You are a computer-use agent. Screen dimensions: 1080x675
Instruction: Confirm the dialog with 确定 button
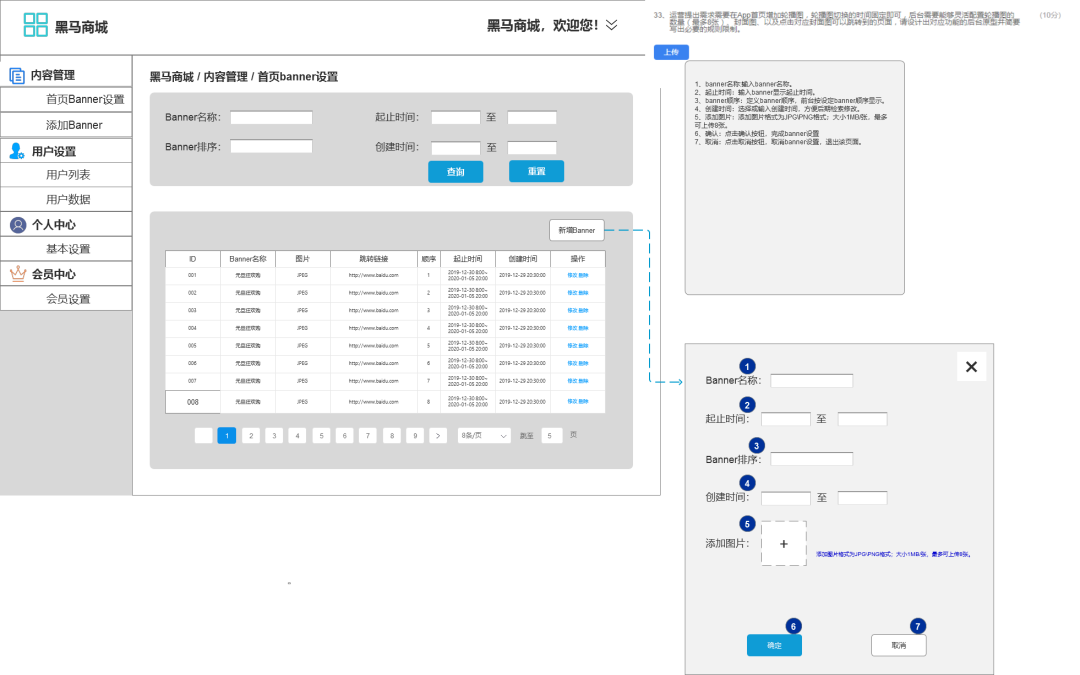pos(774,645)
